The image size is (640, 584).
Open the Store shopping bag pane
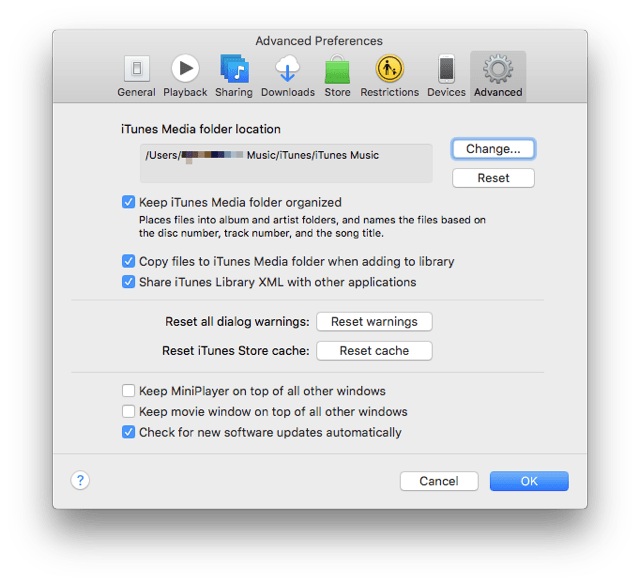tap(337, 76)
